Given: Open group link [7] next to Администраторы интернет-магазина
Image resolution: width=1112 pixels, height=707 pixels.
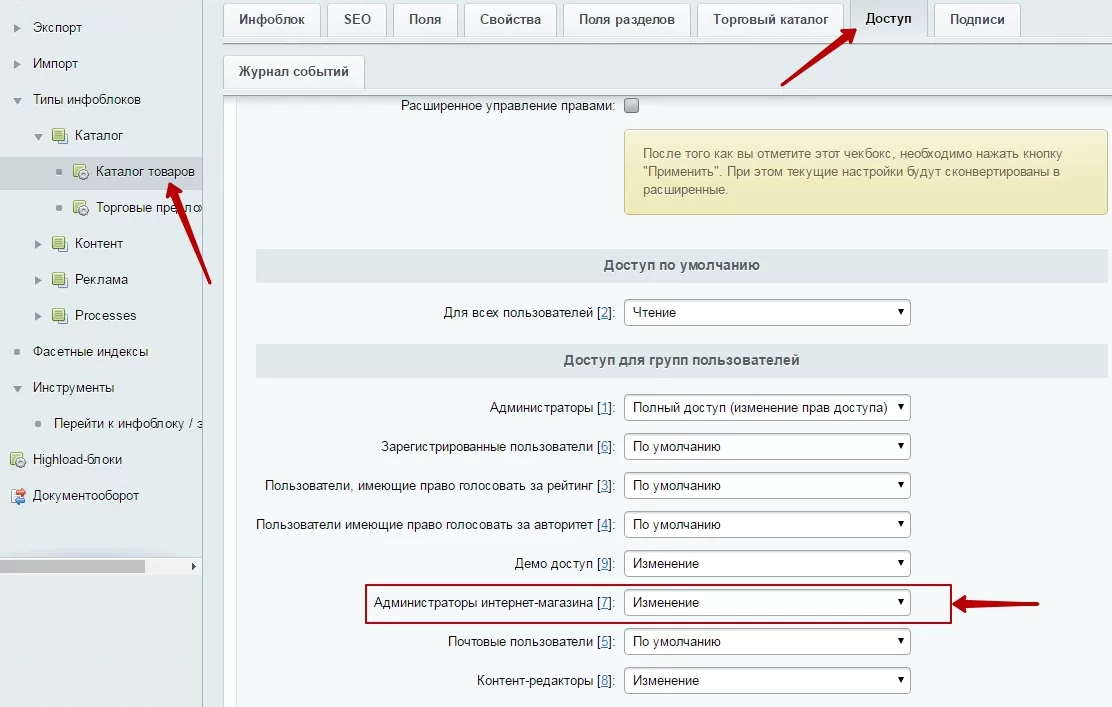Looking at the screenshot, I should point(604,603).
